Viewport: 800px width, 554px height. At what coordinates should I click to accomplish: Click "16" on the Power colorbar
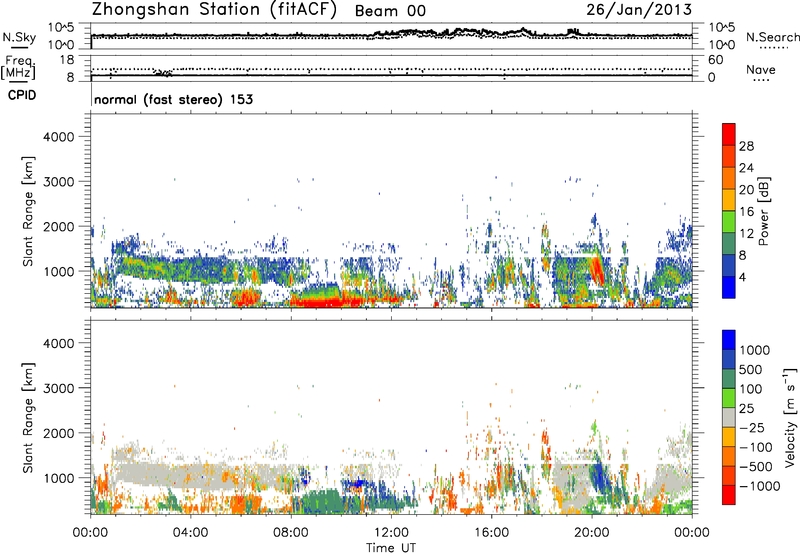tap(746, 212)
